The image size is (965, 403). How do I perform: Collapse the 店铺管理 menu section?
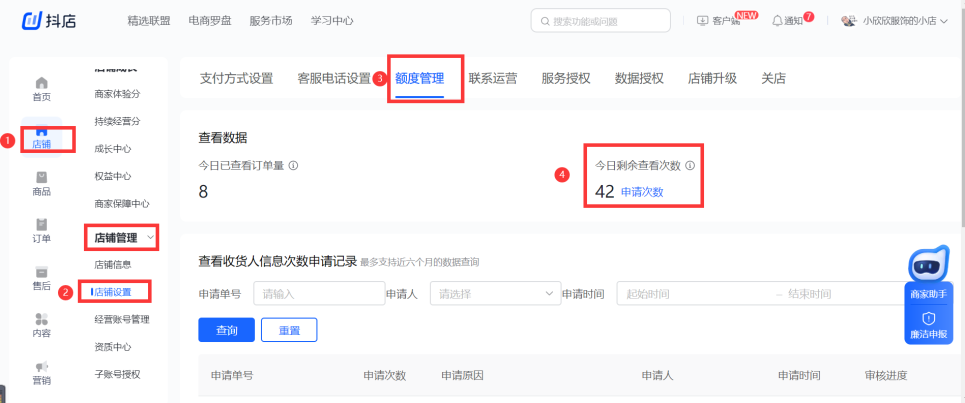coord(151,237)
